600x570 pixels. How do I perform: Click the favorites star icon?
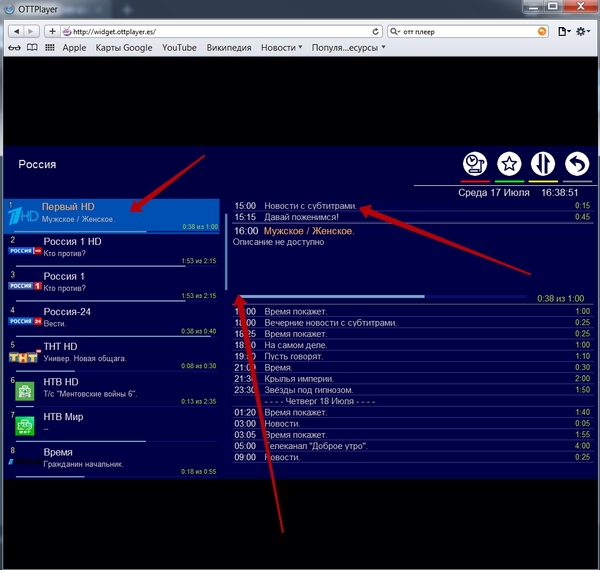(x=509, y=164)
